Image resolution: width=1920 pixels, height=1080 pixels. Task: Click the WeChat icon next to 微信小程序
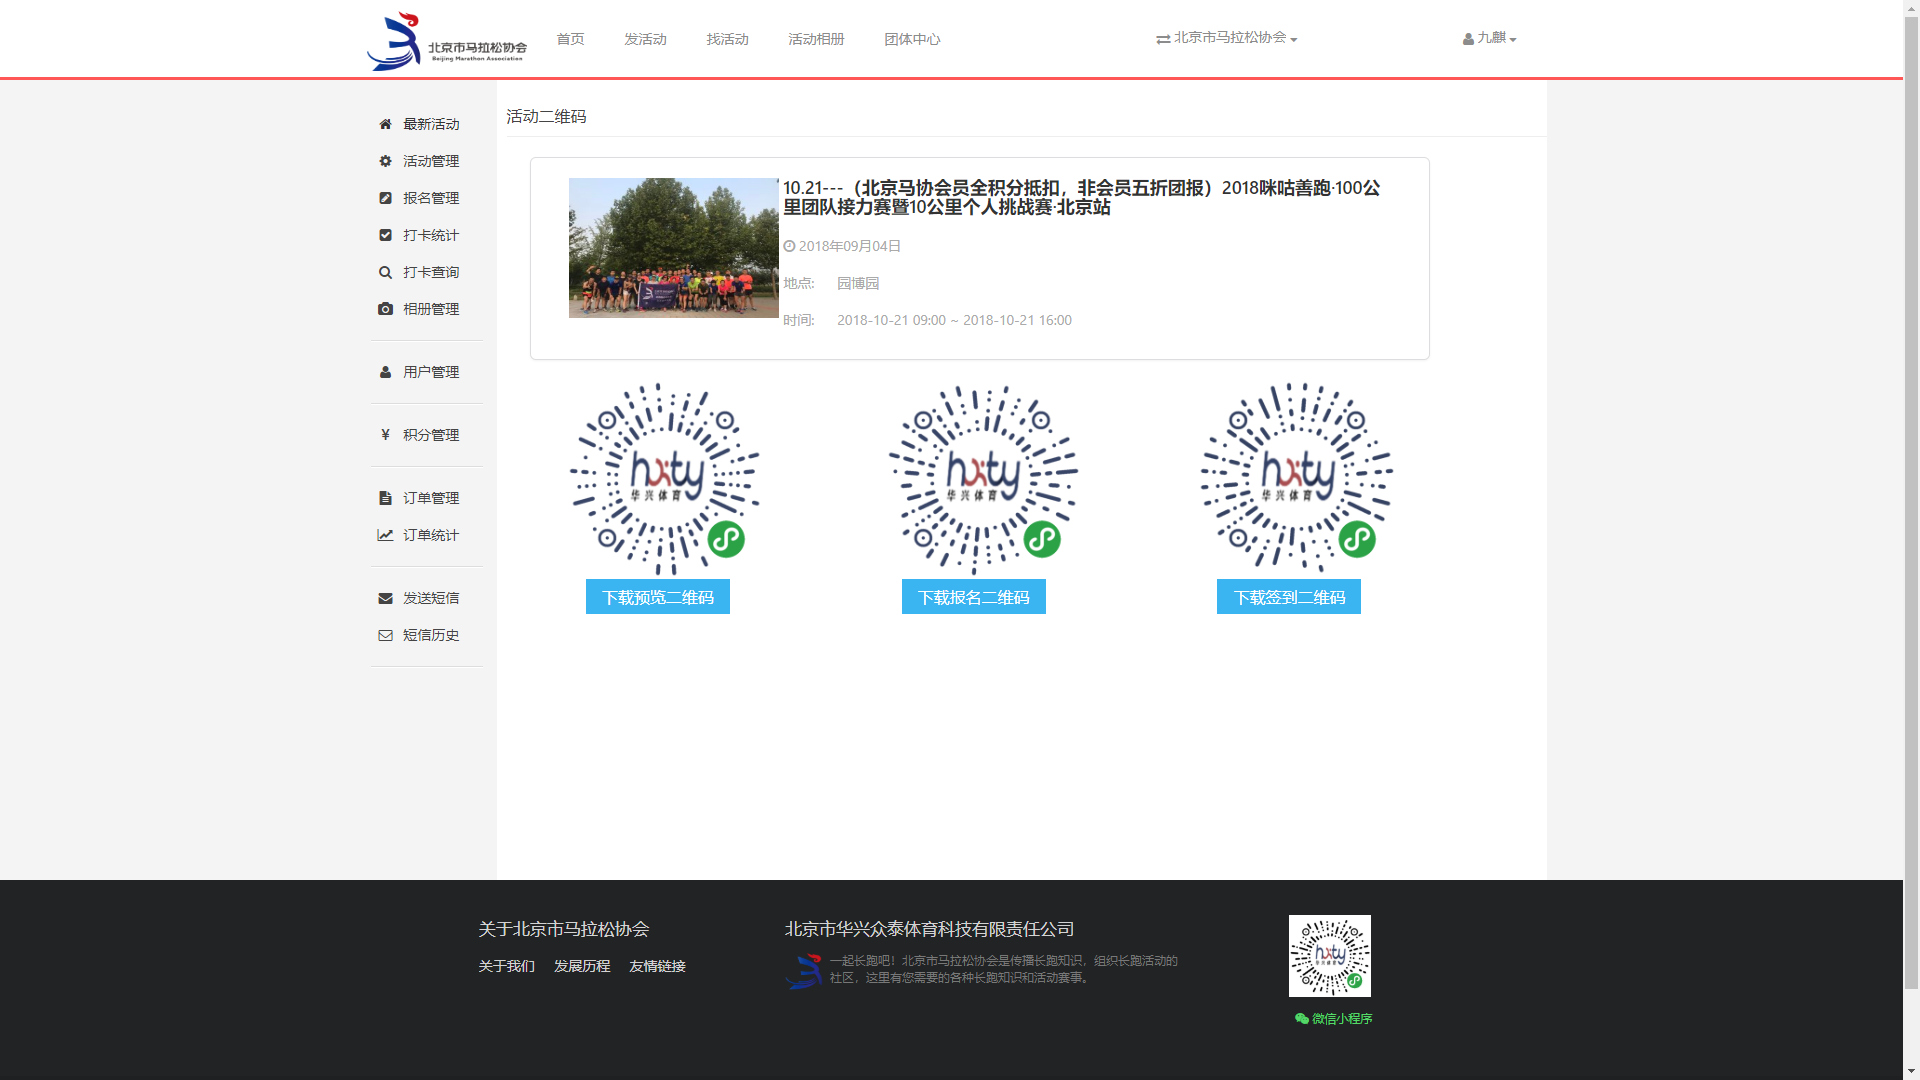(x=1301, y=1019)
